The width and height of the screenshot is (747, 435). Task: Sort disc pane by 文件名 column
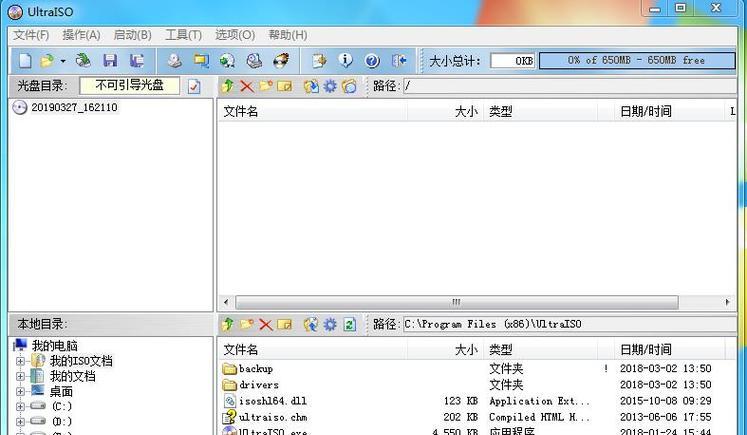pyautogui.click(x=313, y=111)
